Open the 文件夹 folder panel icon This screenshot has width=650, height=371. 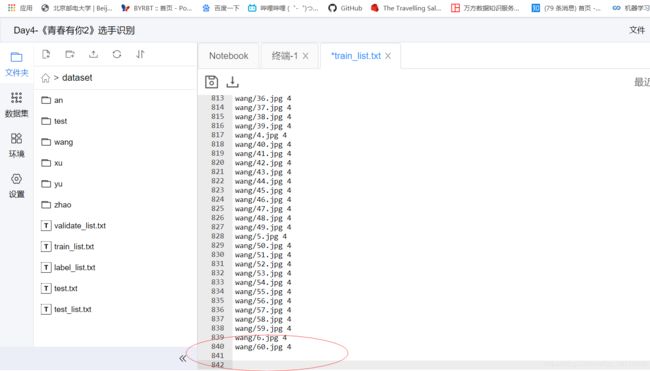click(17, 57)
